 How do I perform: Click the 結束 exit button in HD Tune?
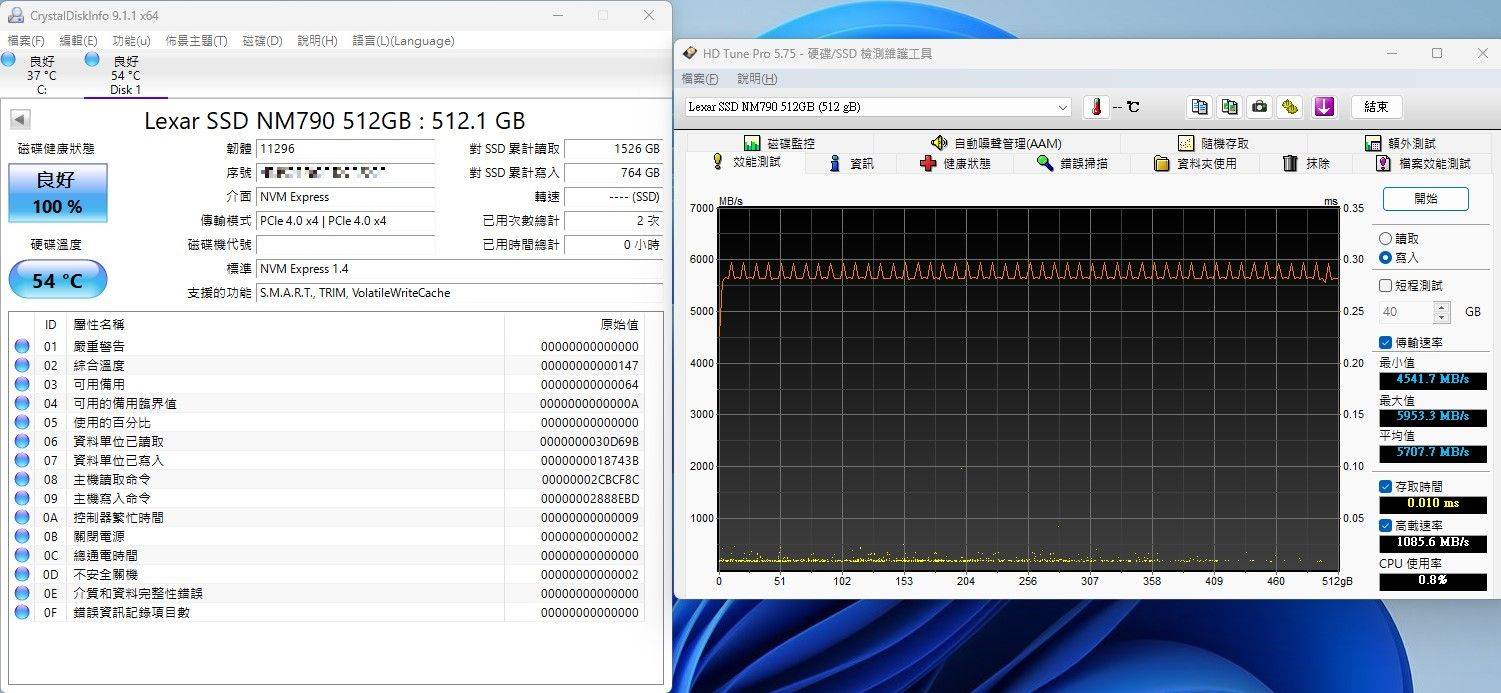click(1376, 107)
